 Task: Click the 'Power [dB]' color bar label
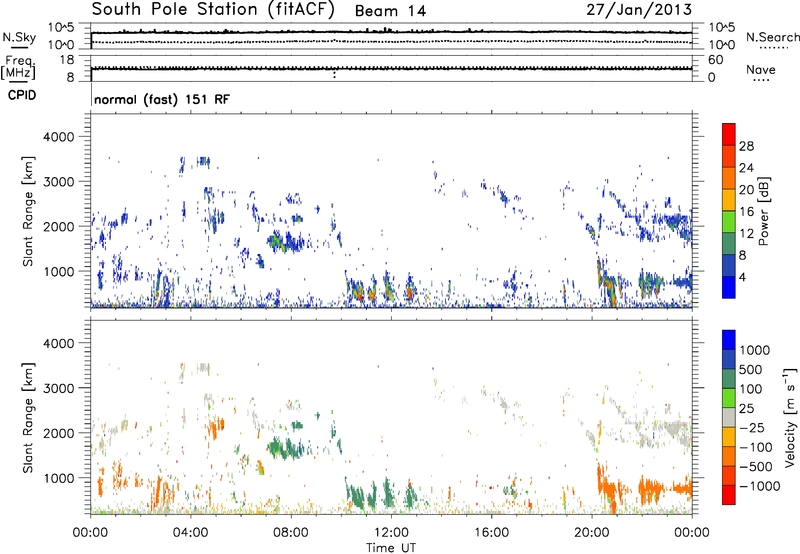(763, 211)
